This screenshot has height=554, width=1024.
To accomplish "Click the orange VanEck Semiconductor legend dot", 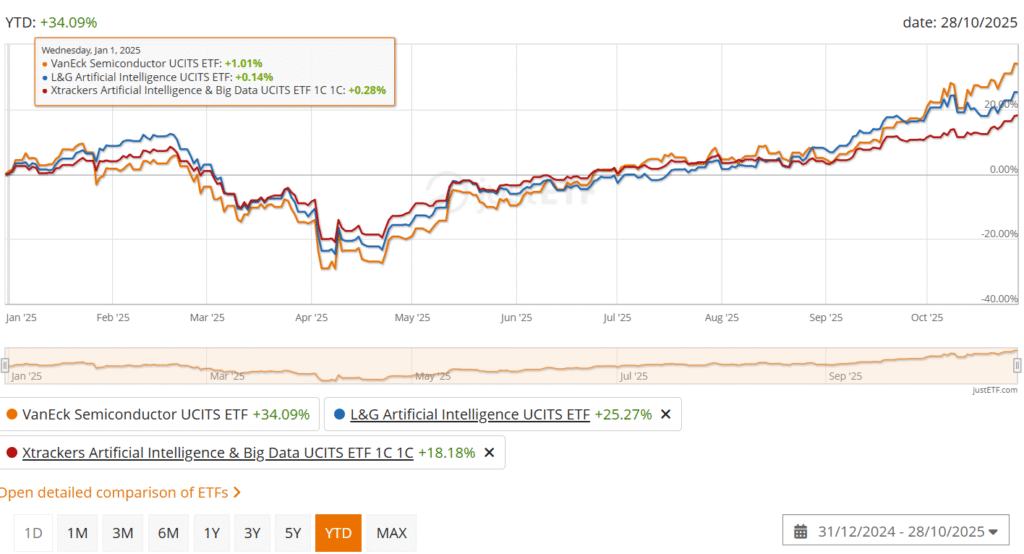I will 12,414.
